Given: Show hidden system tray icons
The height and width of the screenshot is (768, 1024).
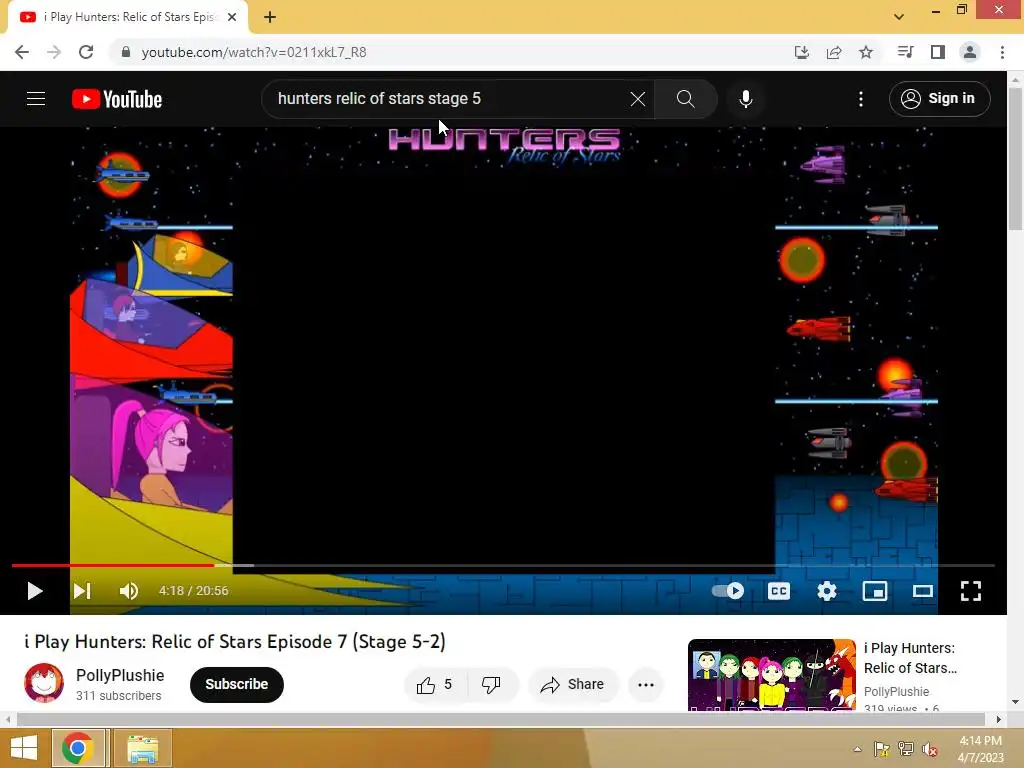Looking at the screenshot, I should 857,749.
